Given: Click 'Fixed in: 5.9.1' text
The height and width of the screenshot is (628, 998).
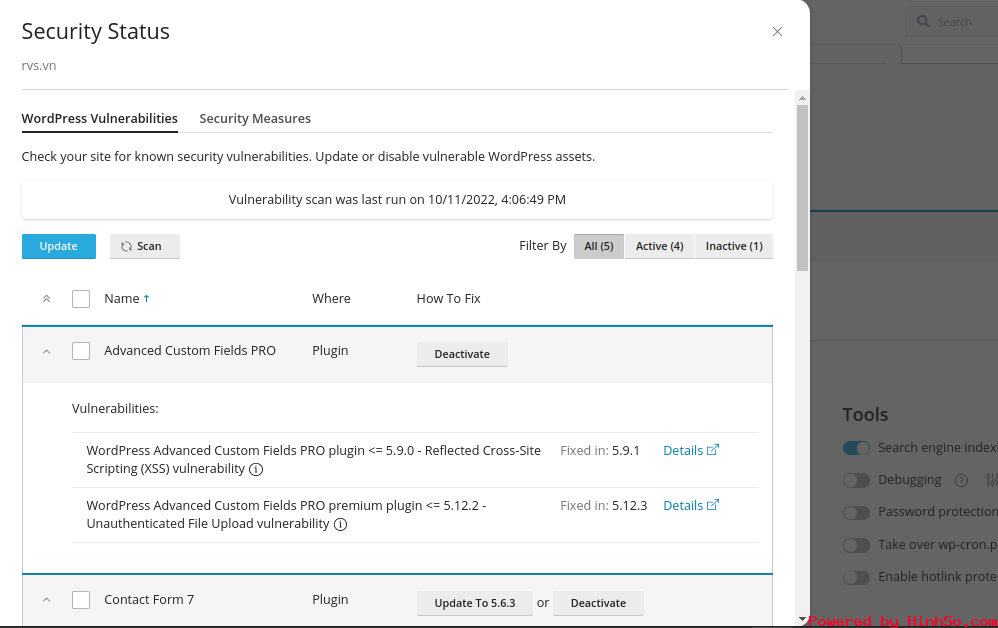Looking at the screenshot, I should 600,450.
